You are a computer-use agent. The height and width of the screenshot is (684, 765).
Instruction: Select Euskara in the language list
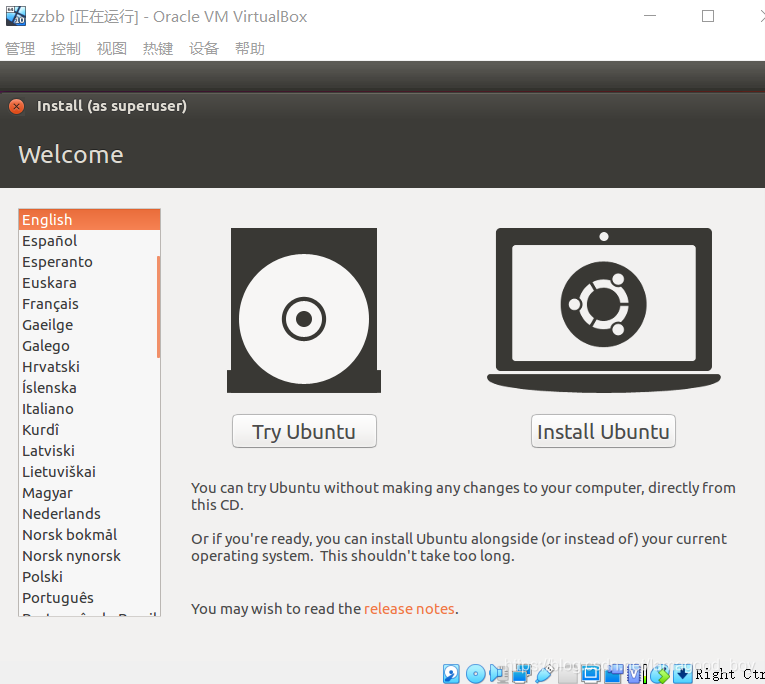click(x=89, y=282)
